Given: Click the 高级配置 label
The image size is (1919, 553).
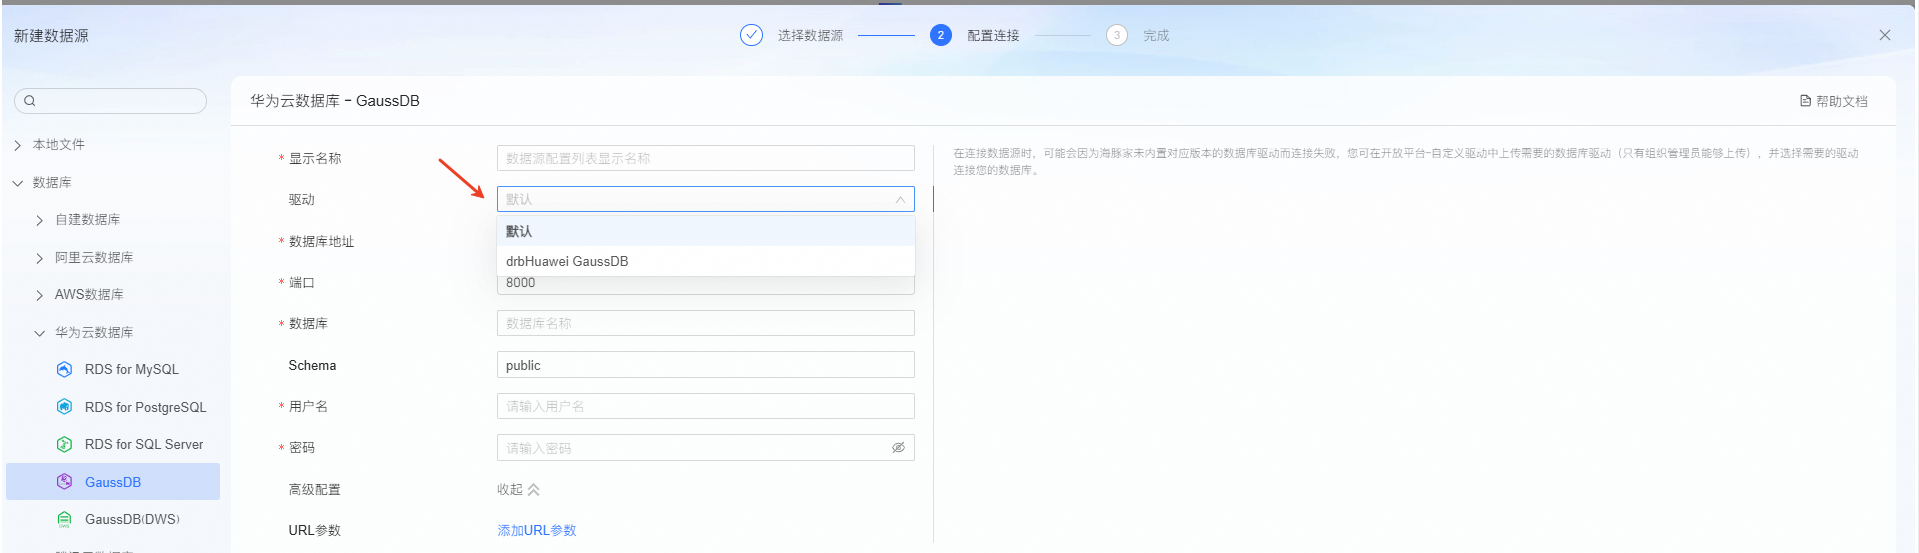Looking at the screenshot, I should point(314,489).
